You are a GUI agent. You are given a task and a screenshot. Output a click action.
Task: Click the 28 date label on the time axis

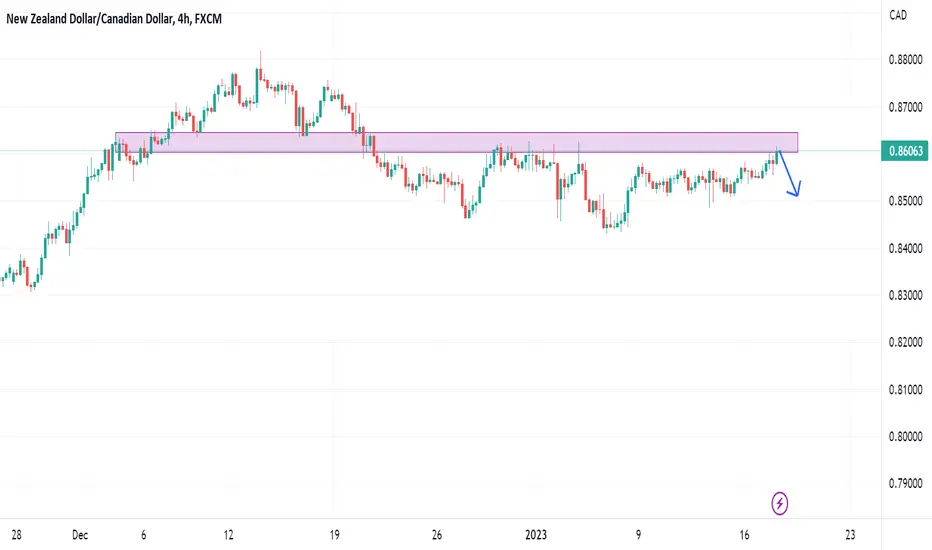(16, 535)
